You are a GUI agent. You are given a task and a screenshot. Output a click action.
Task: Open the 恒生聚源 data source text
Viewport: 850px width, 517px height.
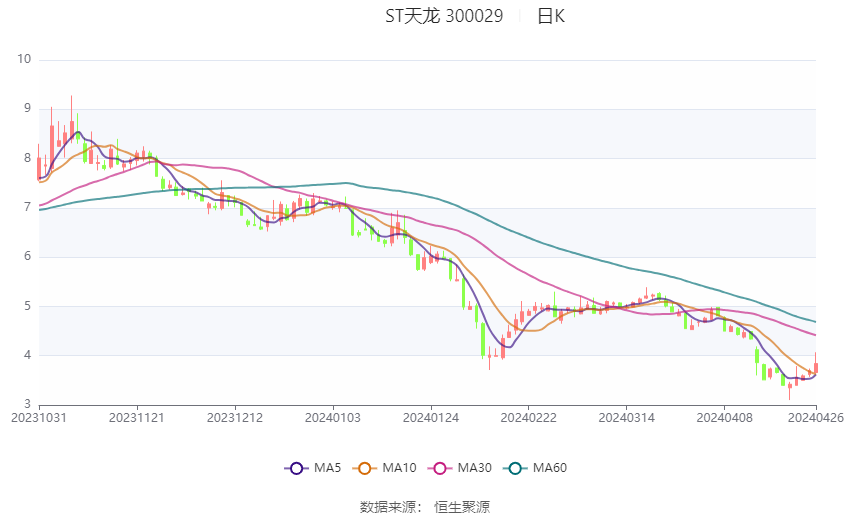coord(462,507)
